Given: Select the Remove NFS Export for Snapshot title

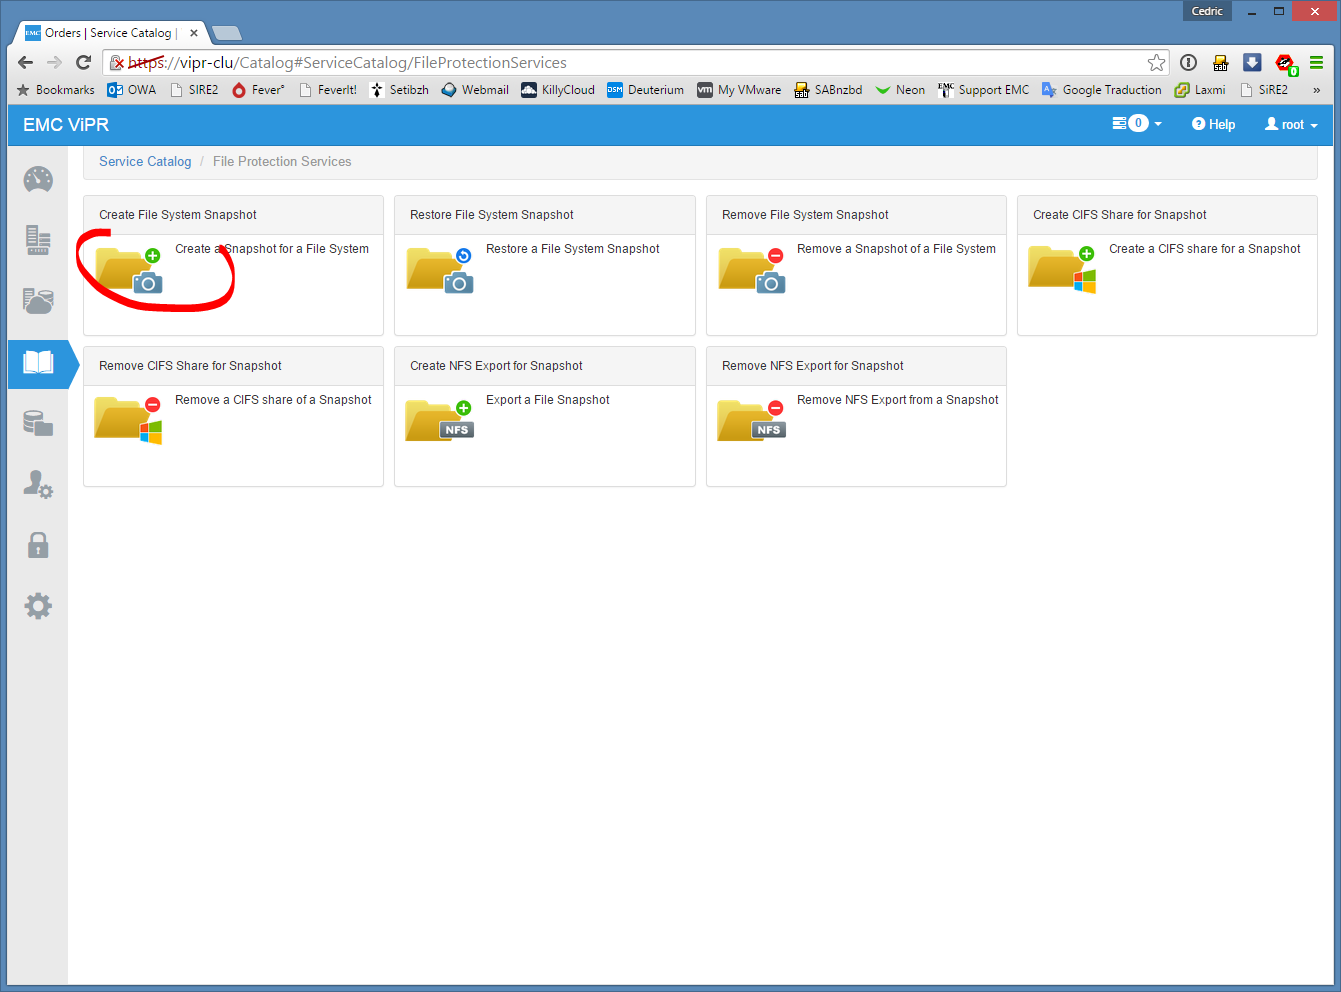Looking at the screenshot, I should 813,366.
